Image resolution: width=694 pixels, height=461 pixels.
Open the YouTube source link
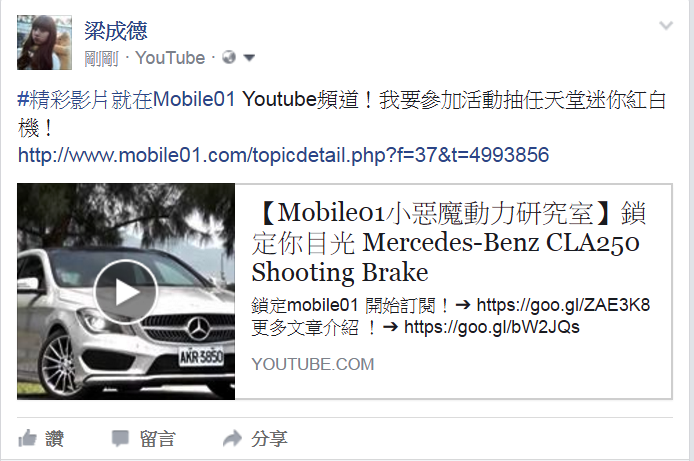(170, 58)
